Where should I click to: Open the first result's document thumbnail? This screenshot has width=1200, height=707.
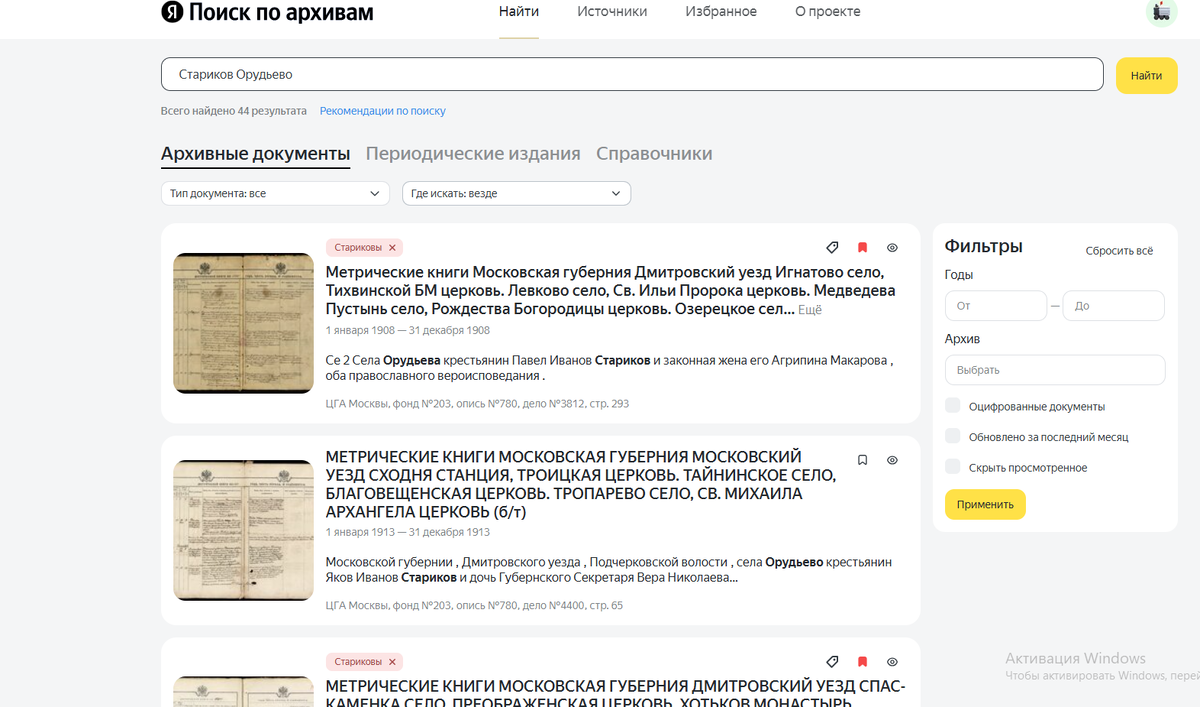click(x=243, y=322)
